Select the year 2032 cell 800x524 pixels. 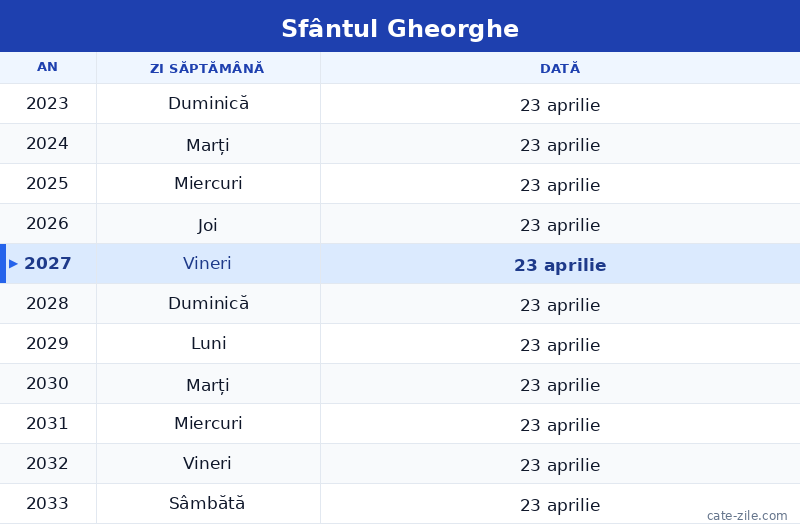tap(47, 463)
